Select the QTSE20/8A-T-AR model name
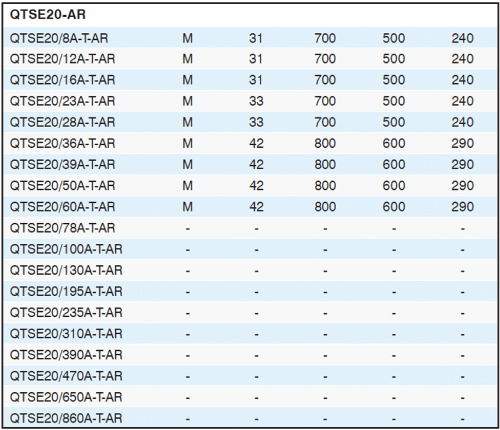The image size is (500, 430). [59, 38]
